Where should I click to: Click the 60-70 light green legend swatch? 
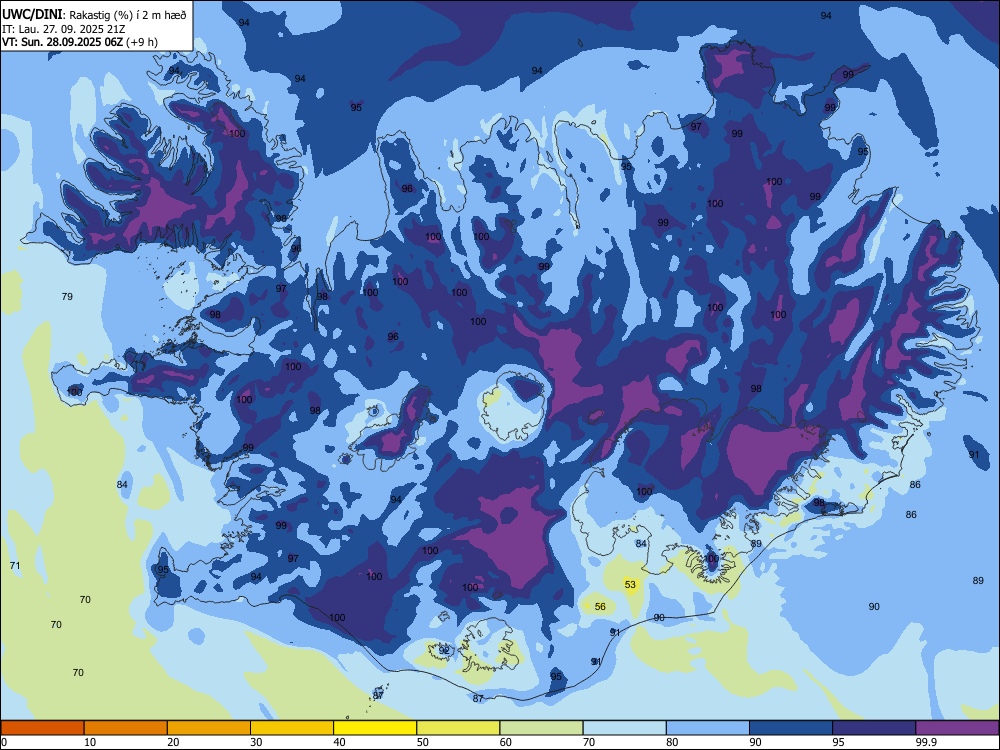click(541, 728)
